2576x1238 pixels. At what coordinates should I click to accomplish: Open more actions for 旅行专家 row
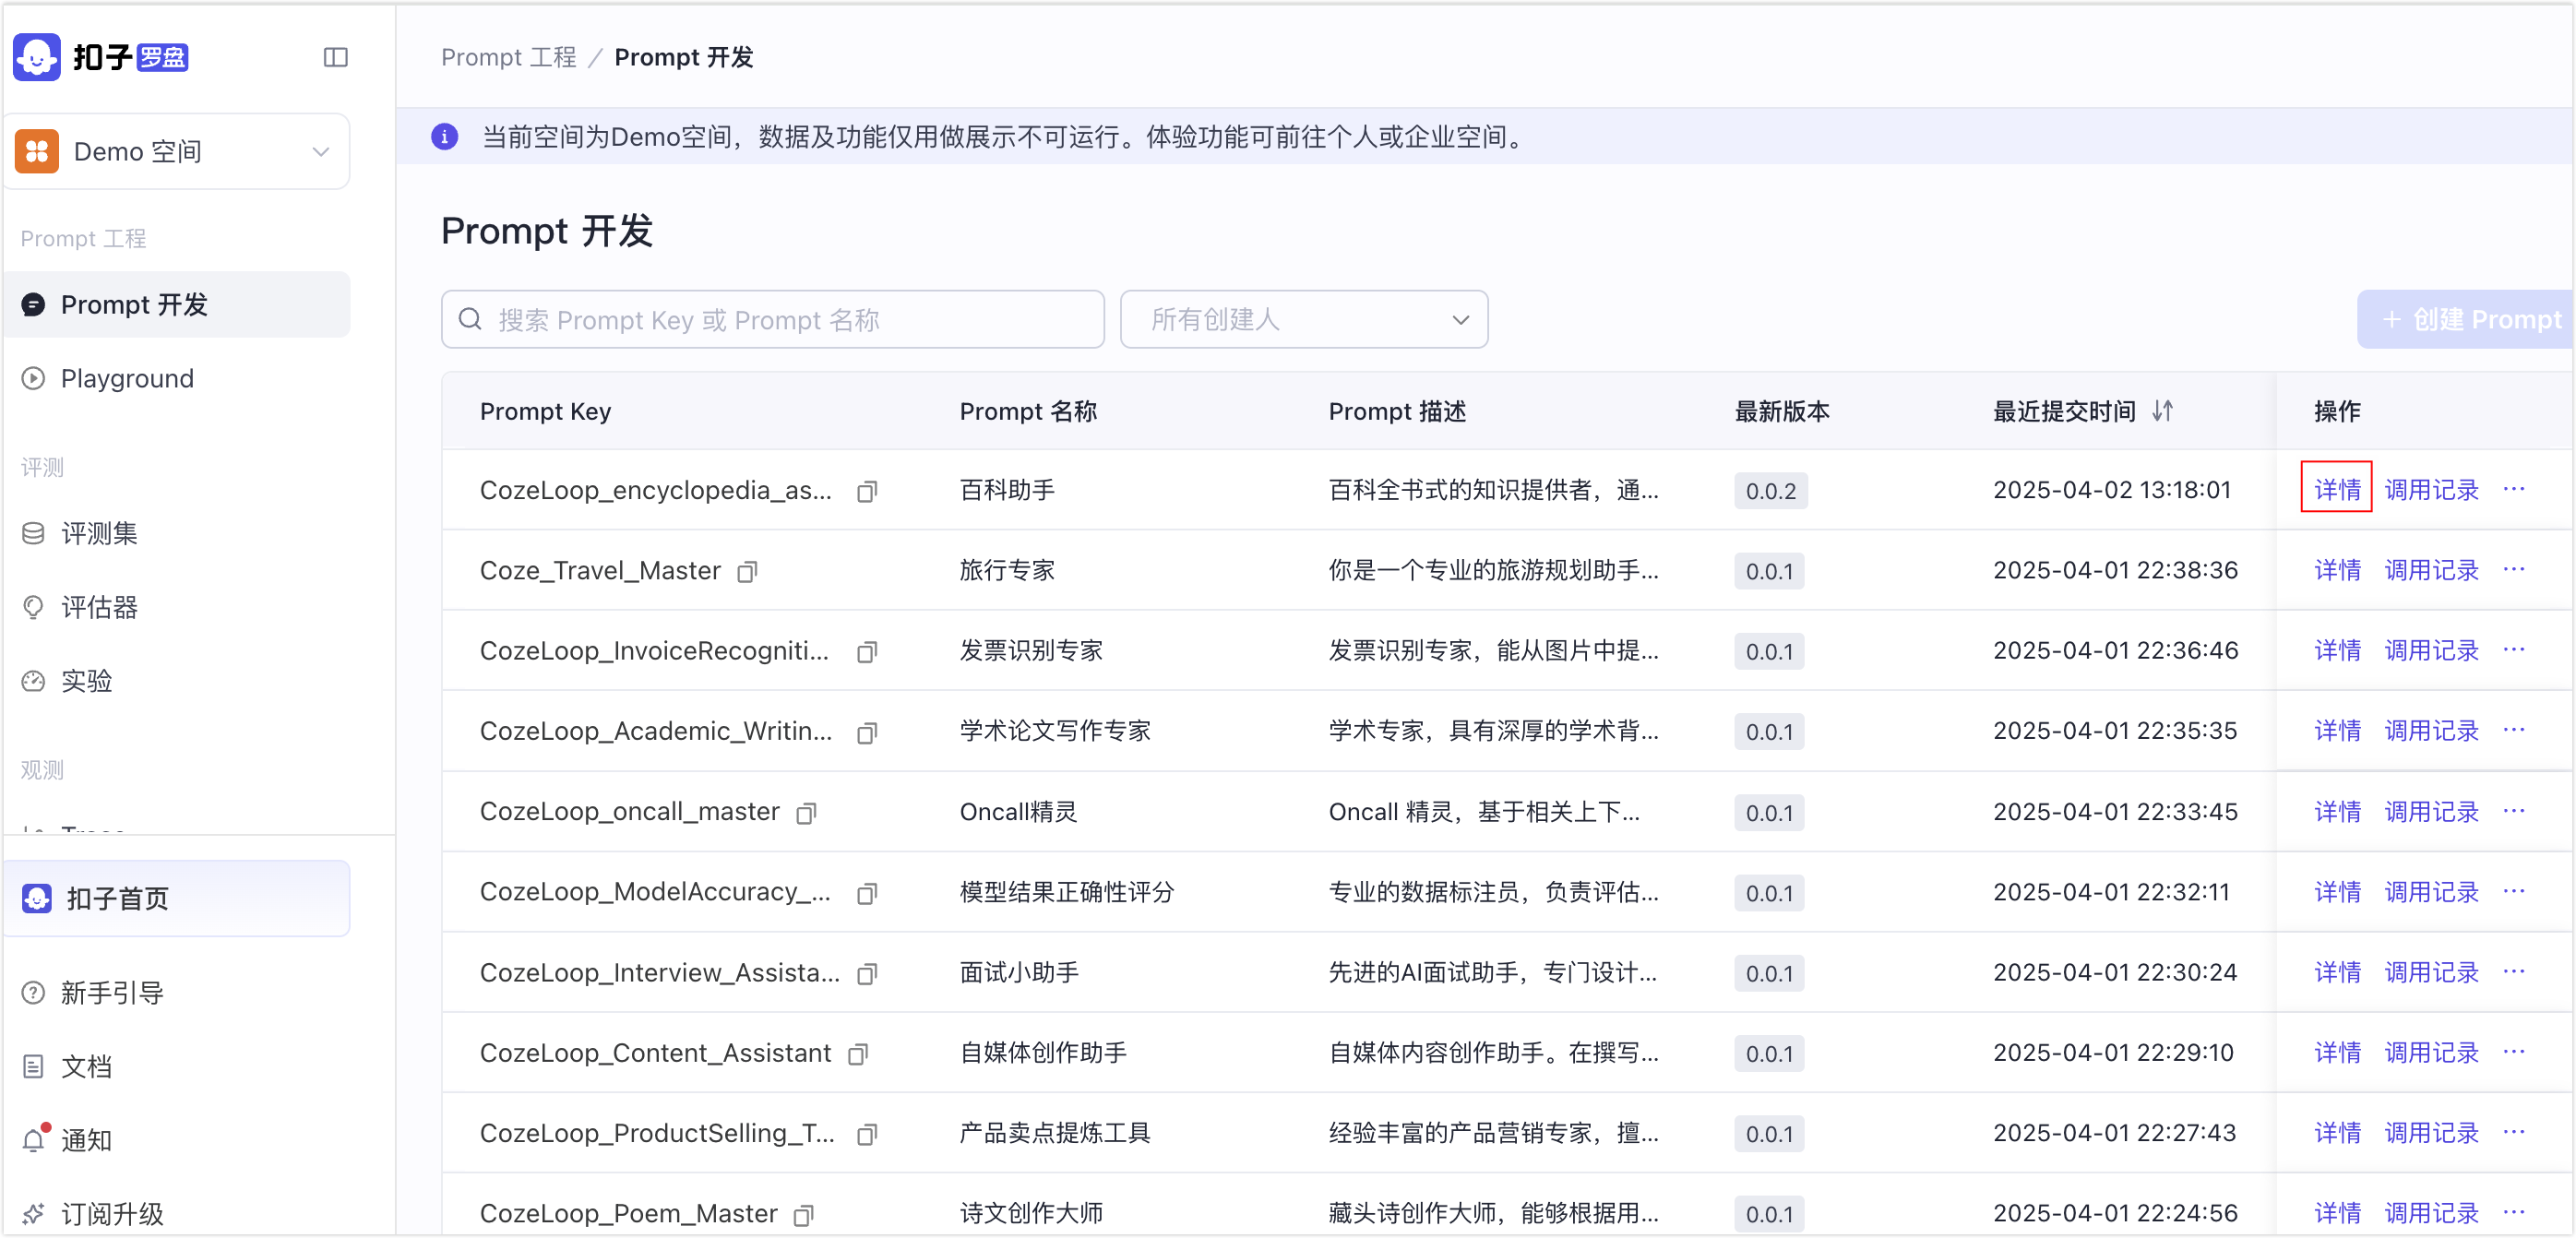tap(2514, 569)
